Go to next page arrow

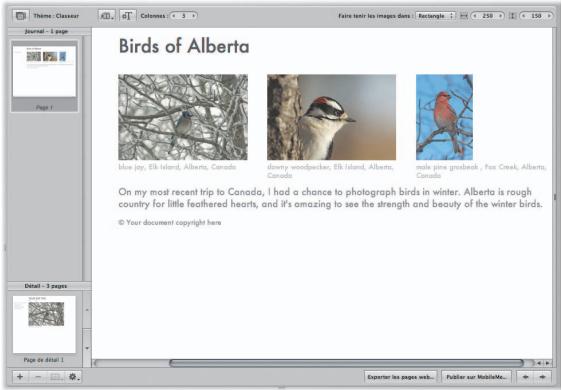(x=542, y=377)
